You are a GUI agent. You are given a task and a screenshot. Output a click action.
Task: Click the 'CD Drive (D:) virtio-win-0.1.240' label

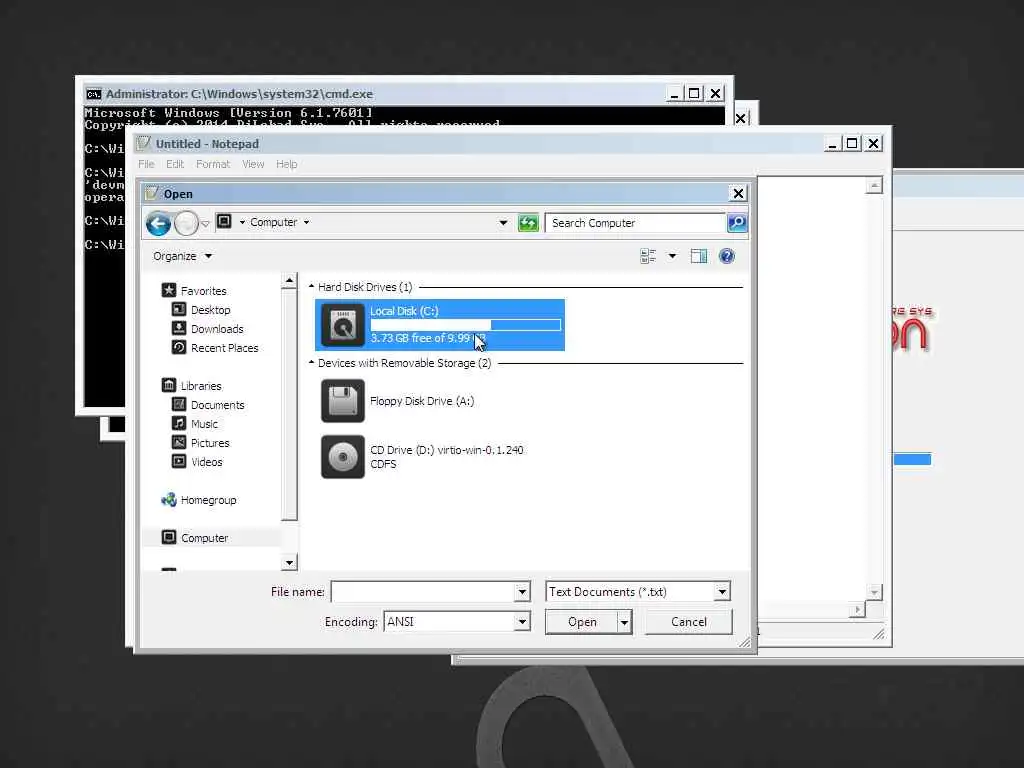(x=447, y=450)
